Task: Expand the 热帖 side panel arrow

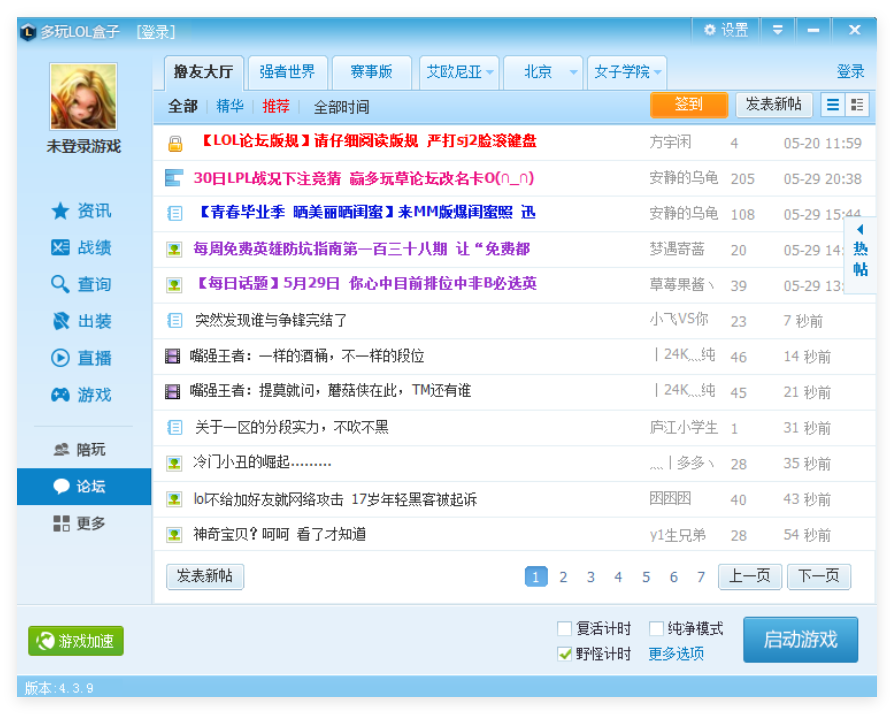Action: (x=860, y=230)
